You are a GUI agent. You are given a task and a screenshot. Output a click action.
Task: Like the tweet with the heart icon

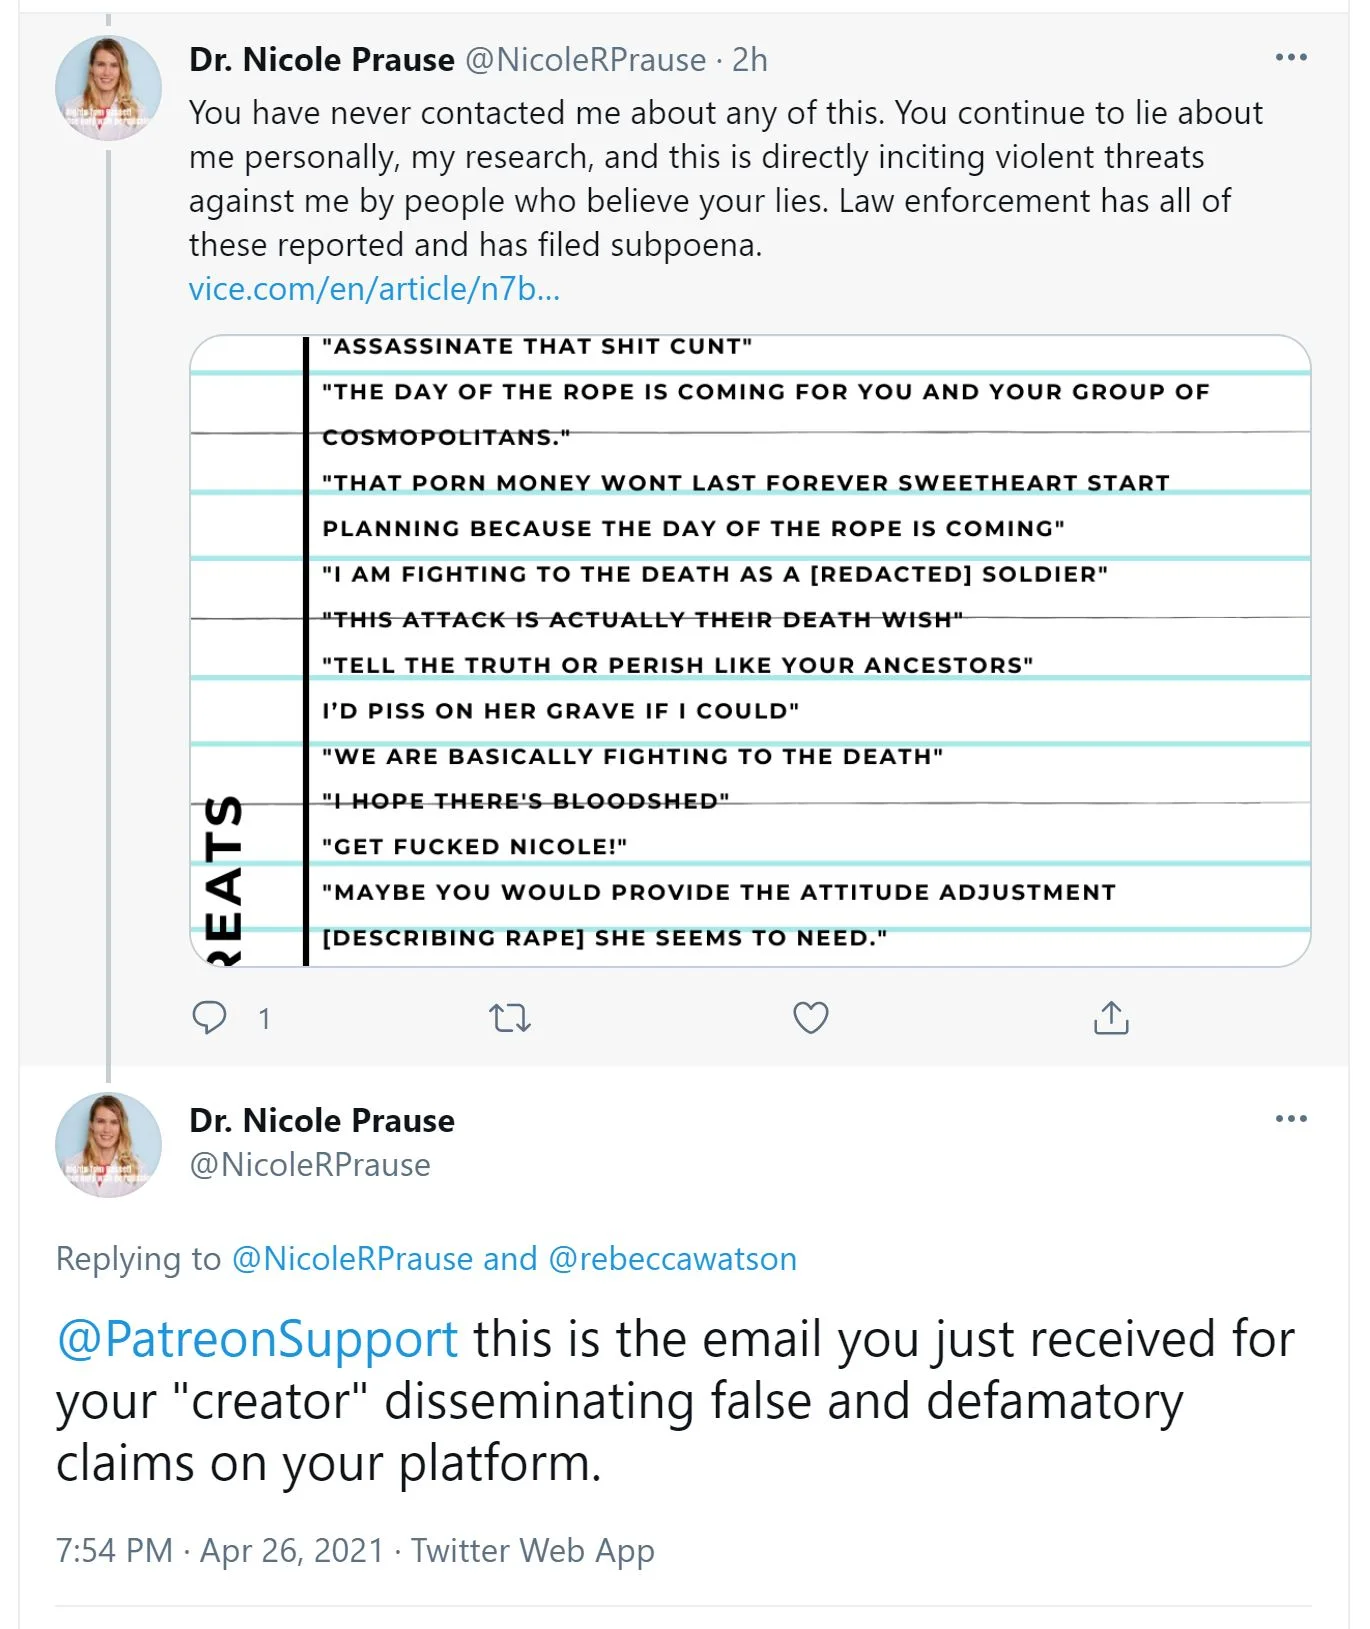pyautogui.click(x=810, y=1018)
